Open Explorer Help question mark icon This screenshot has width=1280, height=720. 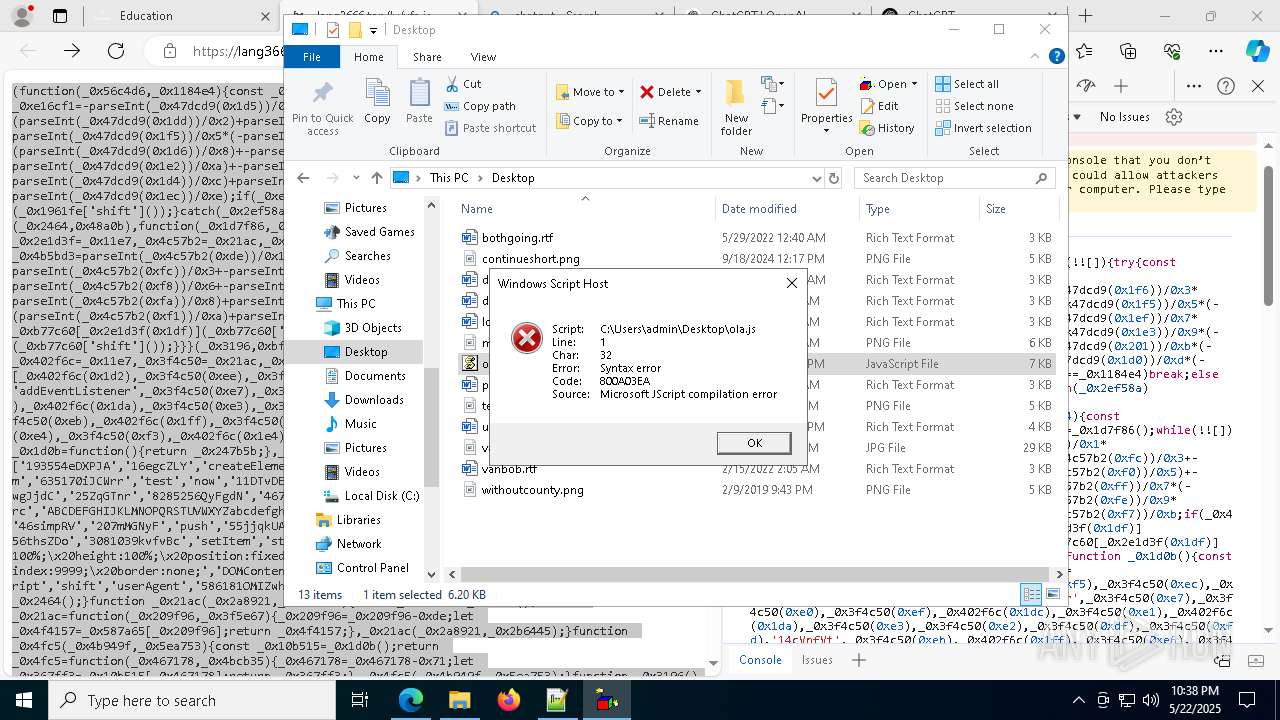pos(1056,57)
